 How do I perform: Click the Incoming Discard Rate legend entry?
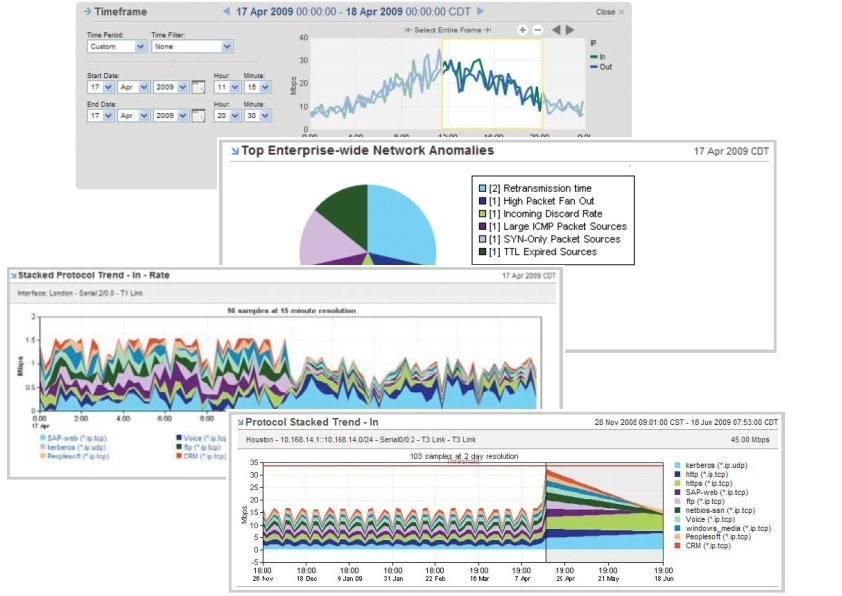click(x=540, y=214)
